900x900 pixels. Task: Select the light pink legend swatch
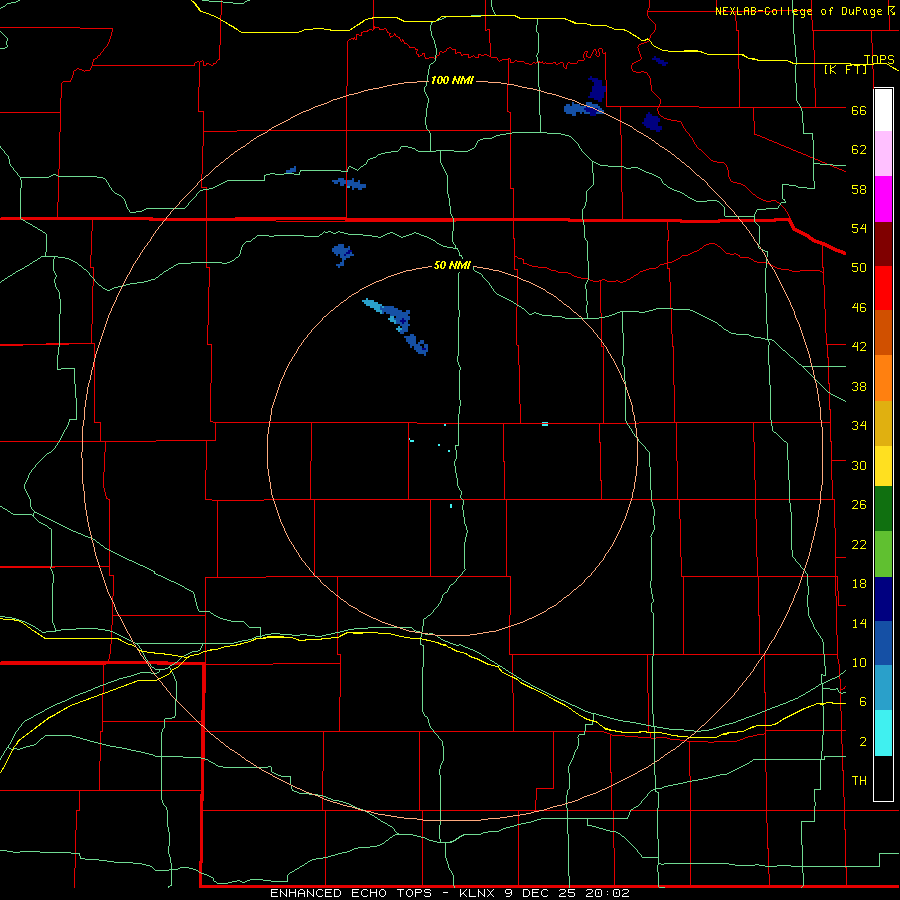click(x=883, y=153)
